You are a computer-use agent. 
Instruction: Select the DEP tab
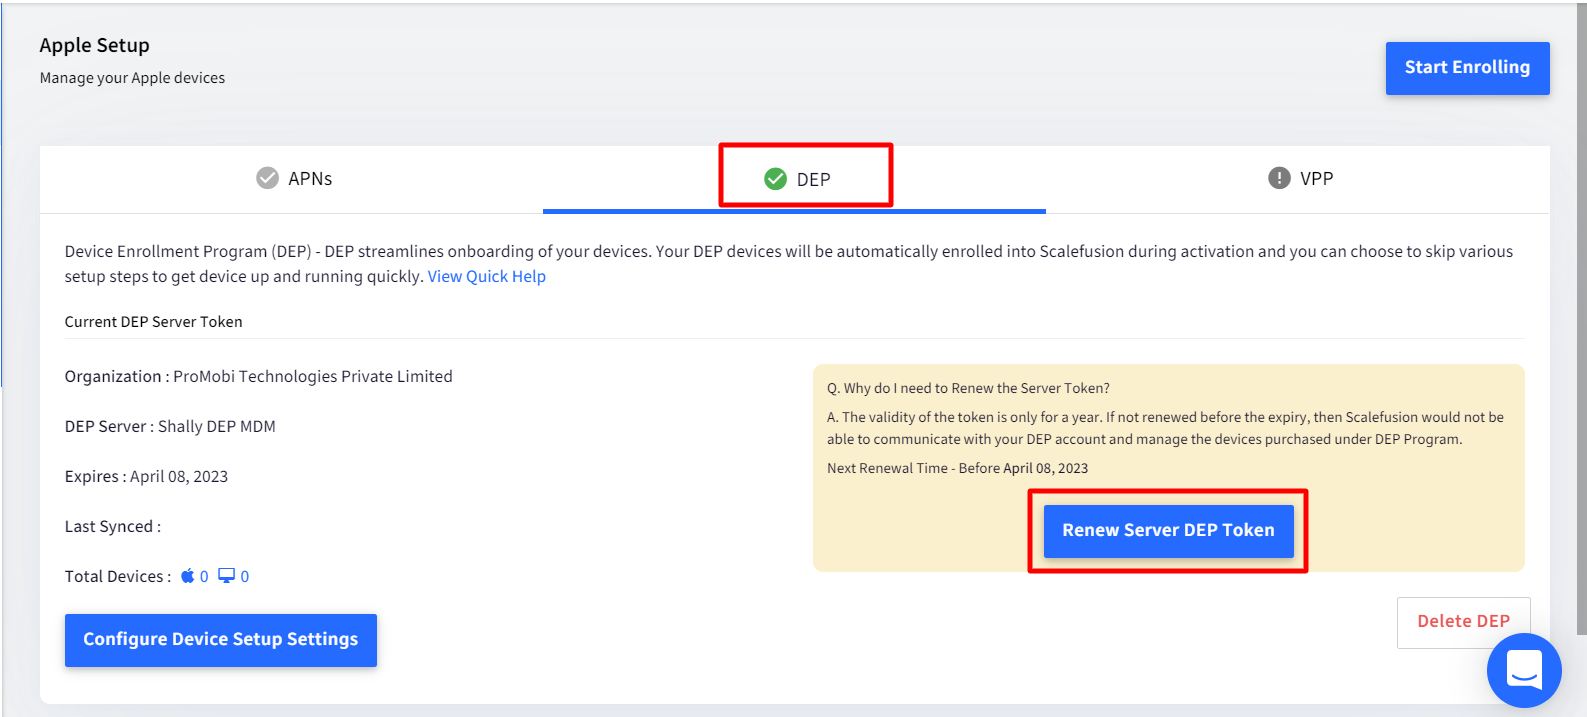(795, 179)
